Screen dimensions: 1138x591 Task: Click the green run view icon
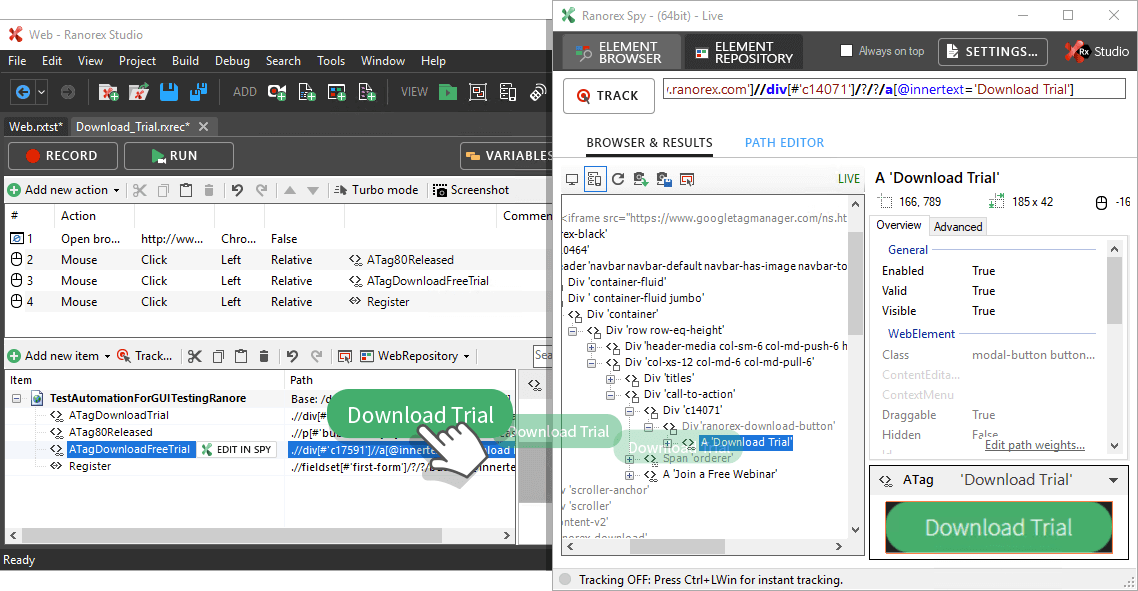[x=448, y=92]
